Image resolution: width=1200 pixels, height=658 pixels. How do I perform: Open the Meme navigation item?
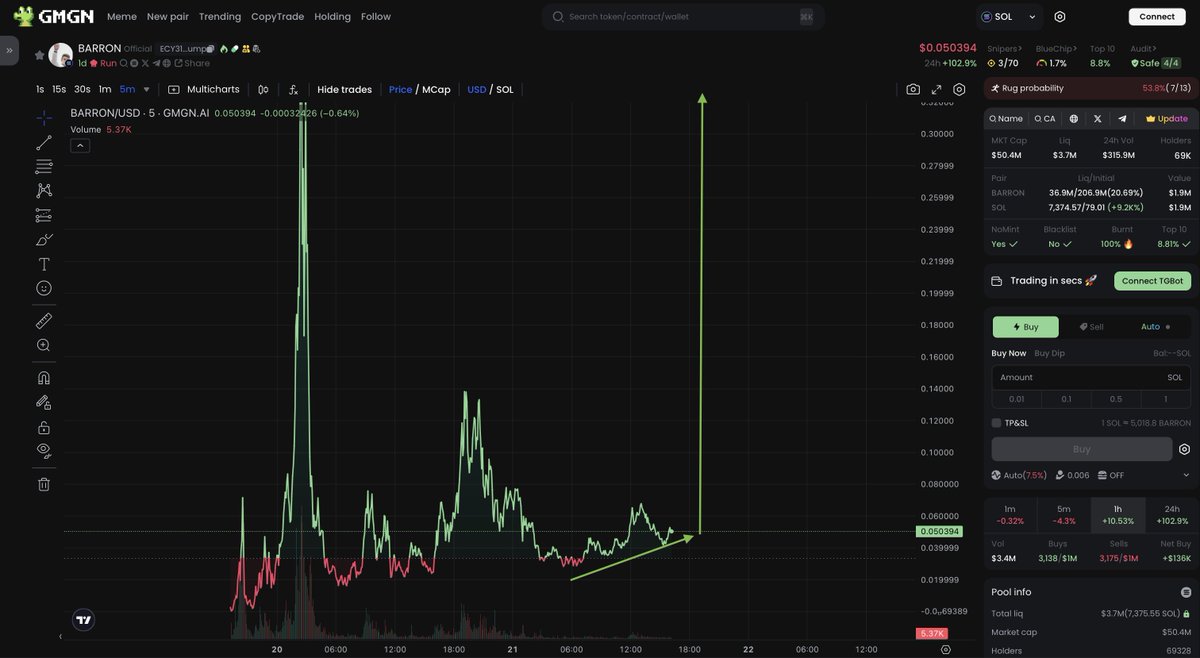coord(122,16)
